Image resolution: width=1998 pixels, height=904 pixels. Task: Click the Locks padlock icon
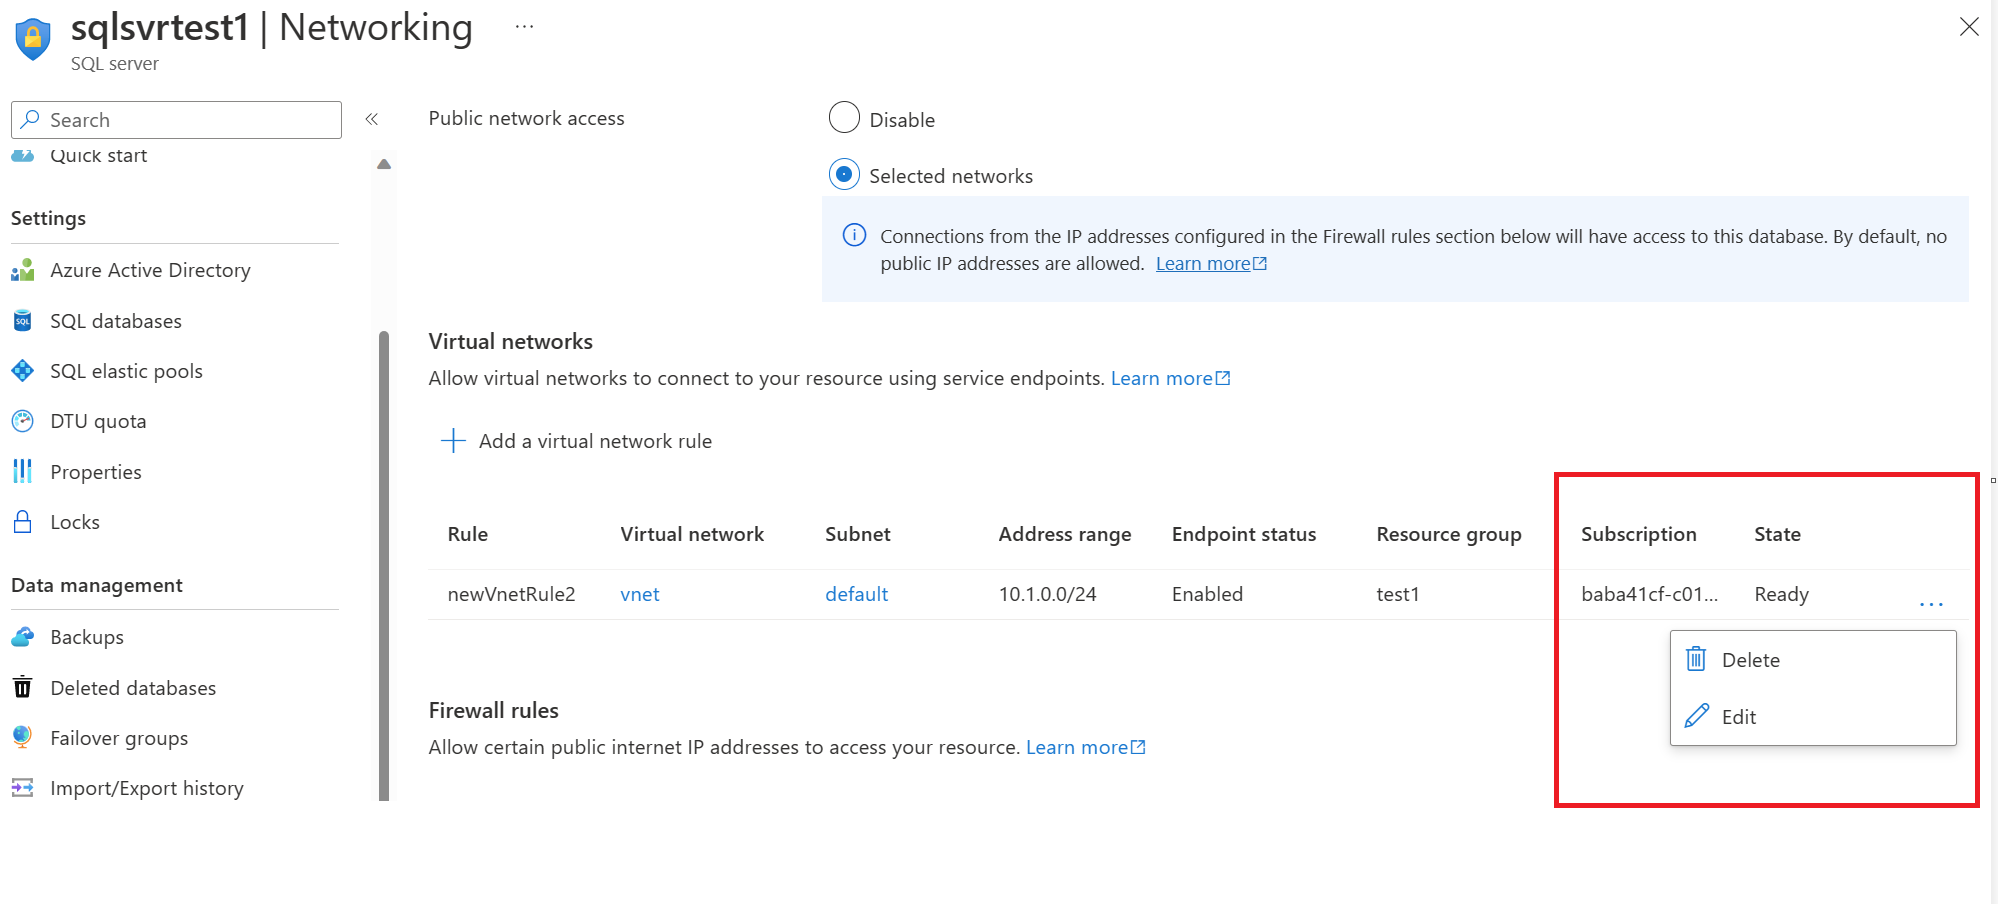[23, 522]
